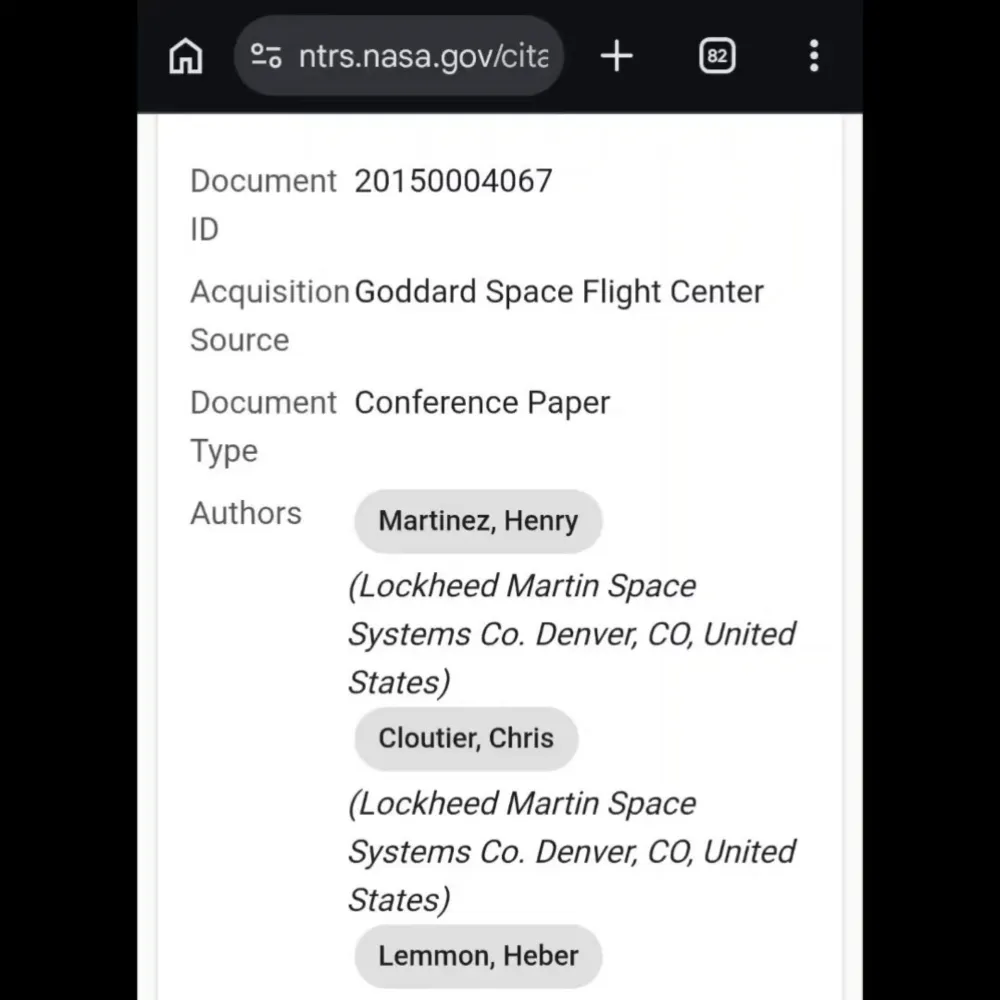The image size is (1000, 1000).
Task: Select the Cloutier, Chris author chip
Action: [466, 739]
